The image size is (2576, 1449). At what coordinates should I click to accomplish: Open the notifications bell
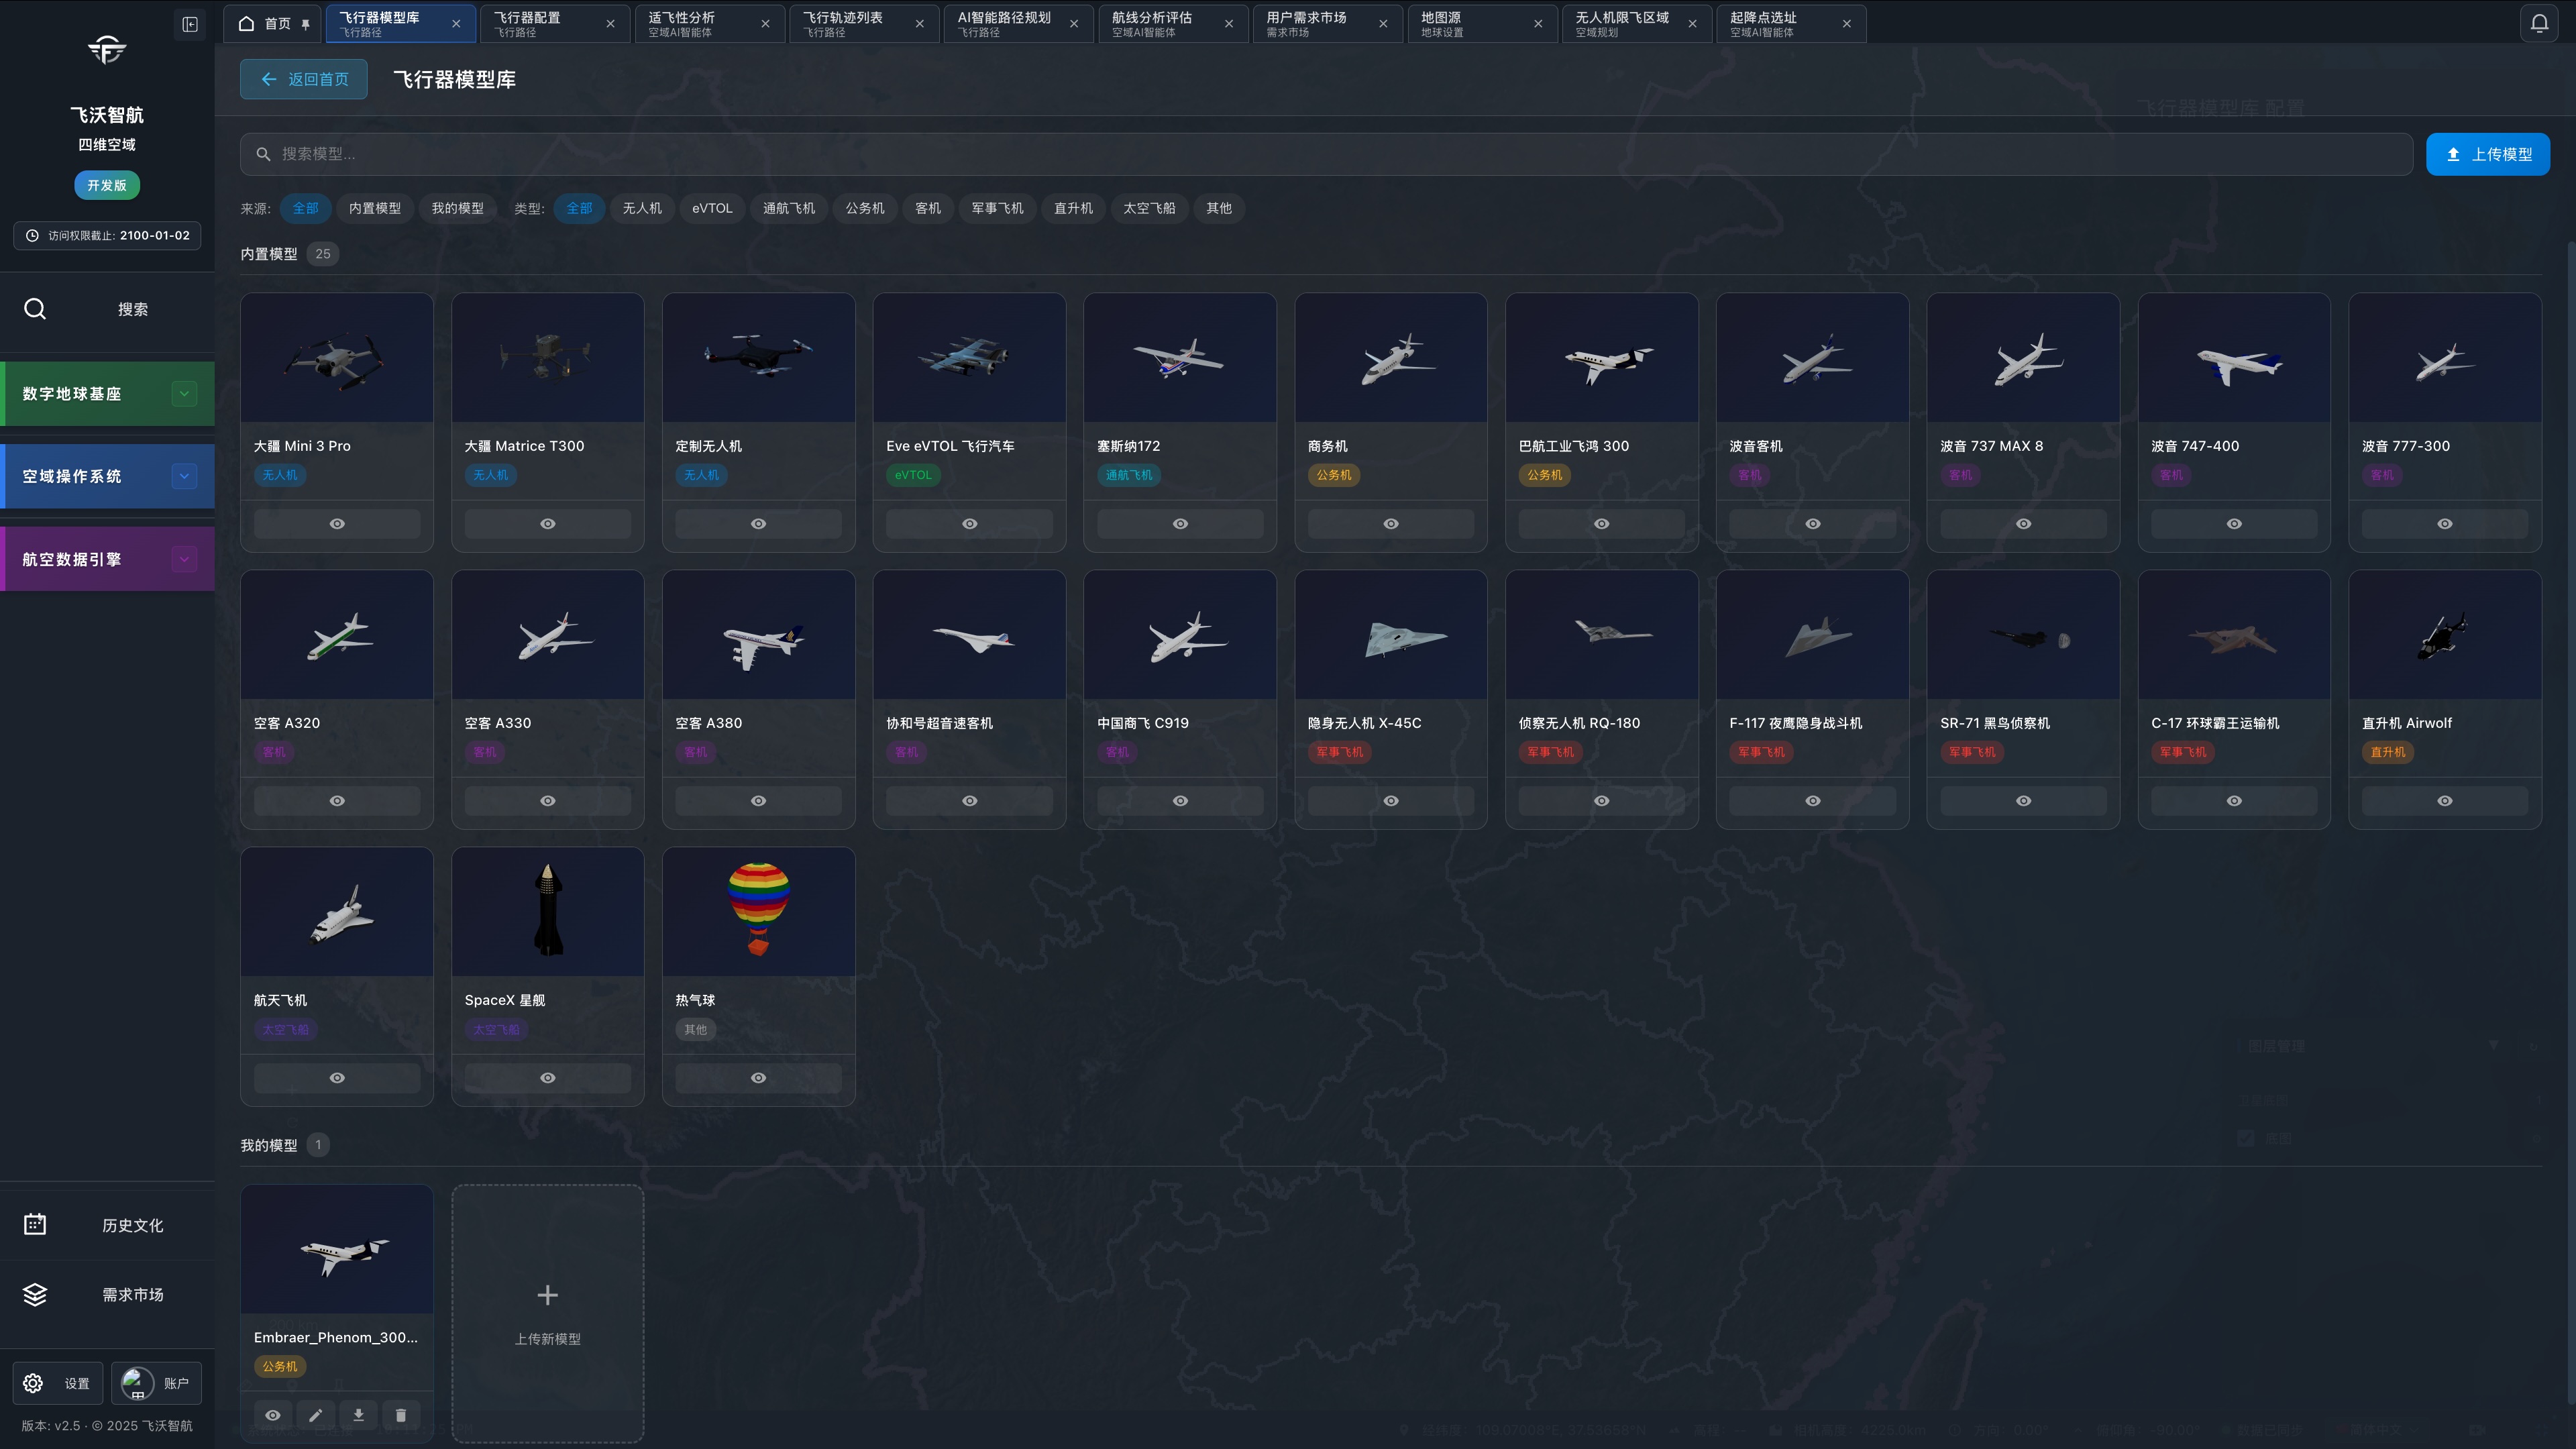(x=2539, y=23)
